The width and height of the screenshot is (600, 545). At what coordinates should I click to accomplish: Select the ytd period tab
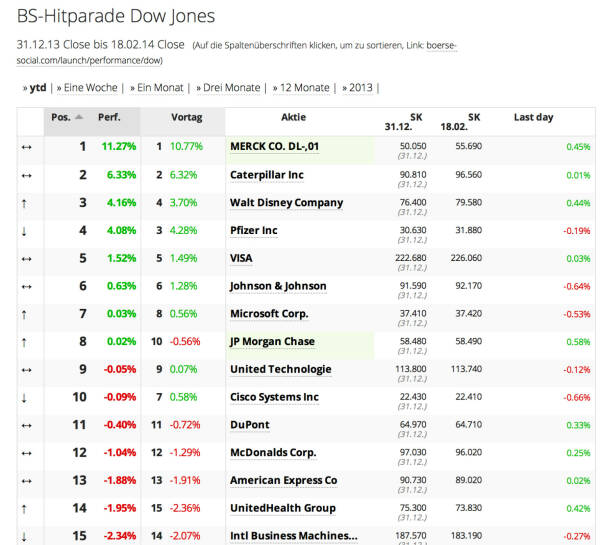(x=38, y=87)
